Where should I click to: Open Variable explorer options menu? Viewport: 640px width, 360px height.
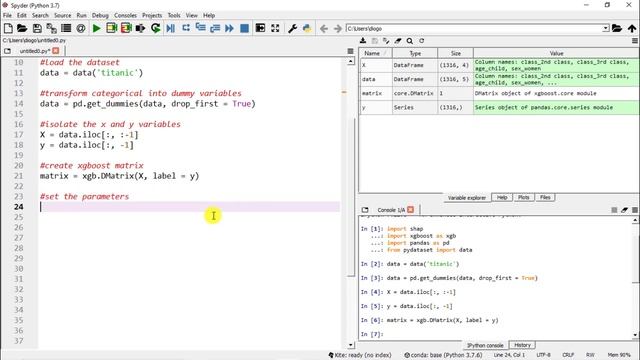(635, 41)
